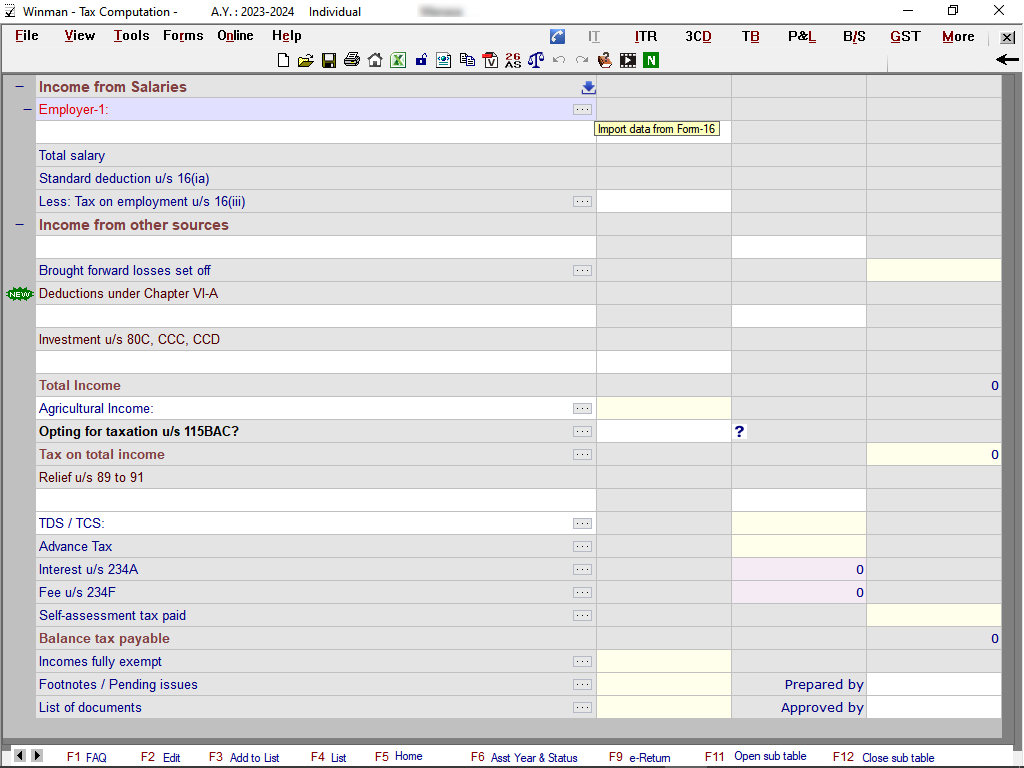Click the Prepared by input field

point(933,685)
